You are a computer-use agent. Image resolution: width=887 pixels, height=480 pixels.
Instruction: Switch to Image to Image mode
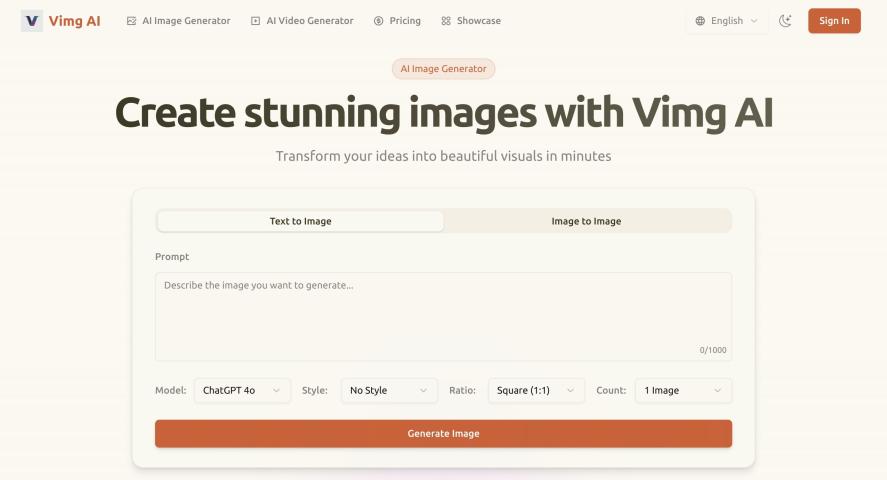click(586, 221)
